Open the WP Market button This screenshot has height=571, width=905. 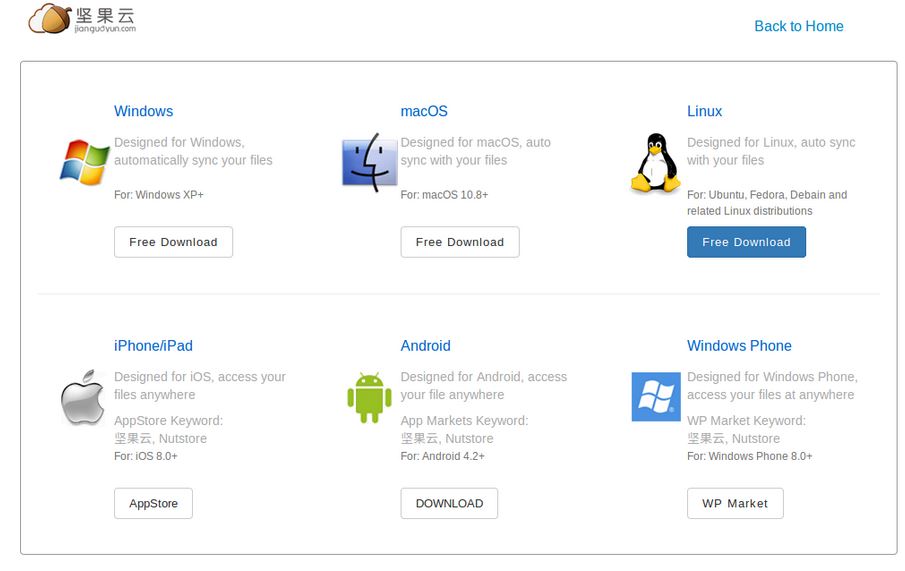[x=735, y=503]
